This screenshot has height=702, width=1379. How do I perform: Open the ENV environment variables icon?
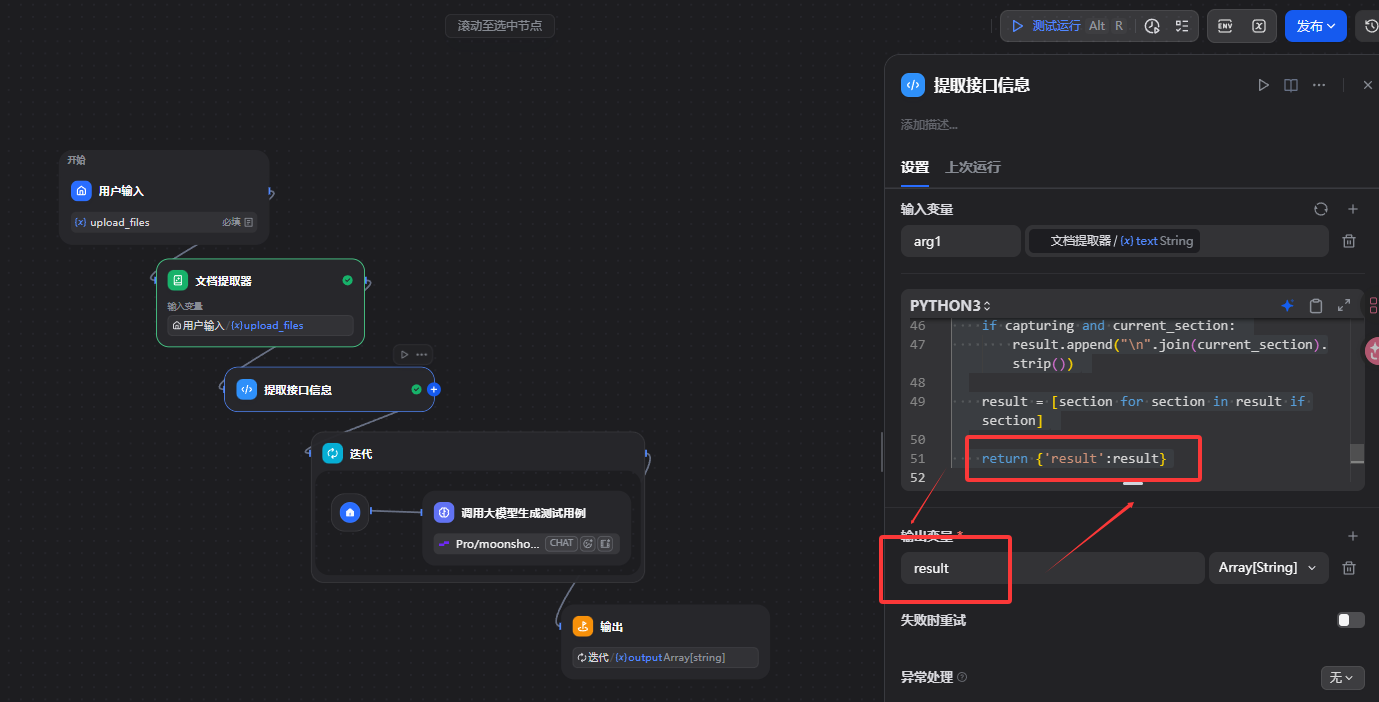pos(1225,26)
